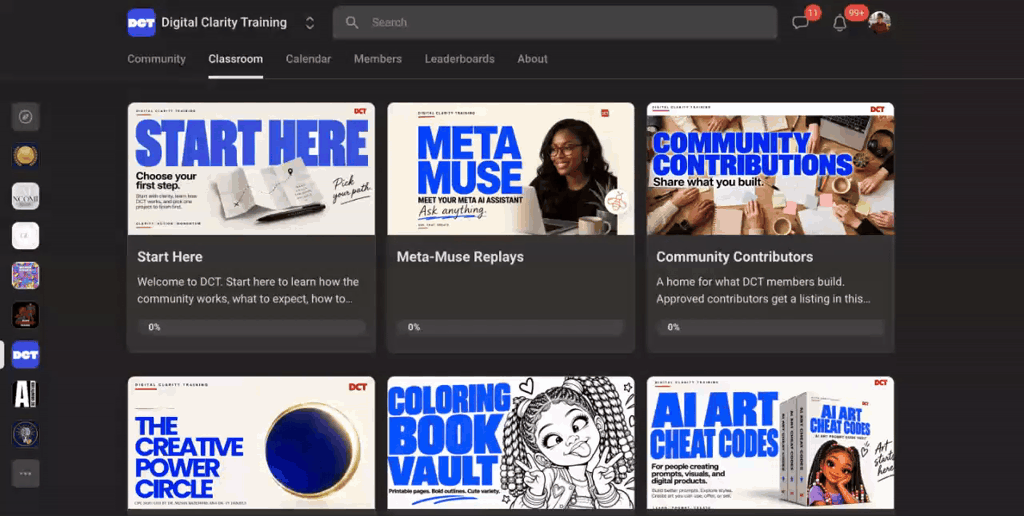The height and width of the screenshot is (516, 1024).
Task: Open the notifications bell with 99+ badge
Action: (840, 23)
